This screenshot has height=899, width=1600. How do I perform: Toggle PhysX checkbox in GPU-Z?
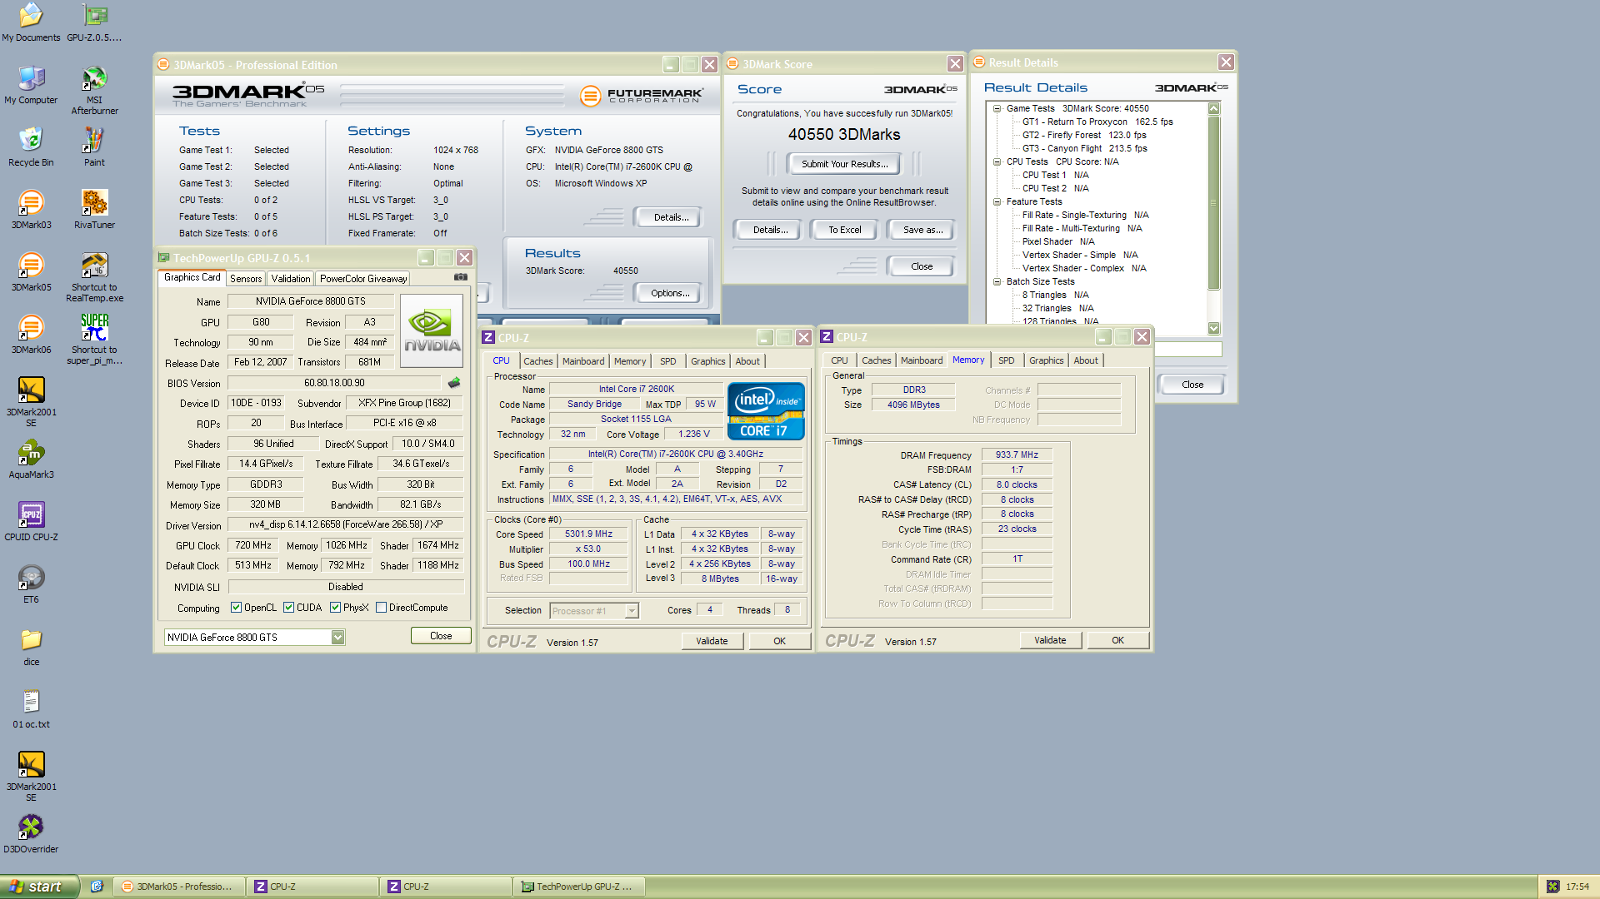pyautogui.click(x=335, y=607)
